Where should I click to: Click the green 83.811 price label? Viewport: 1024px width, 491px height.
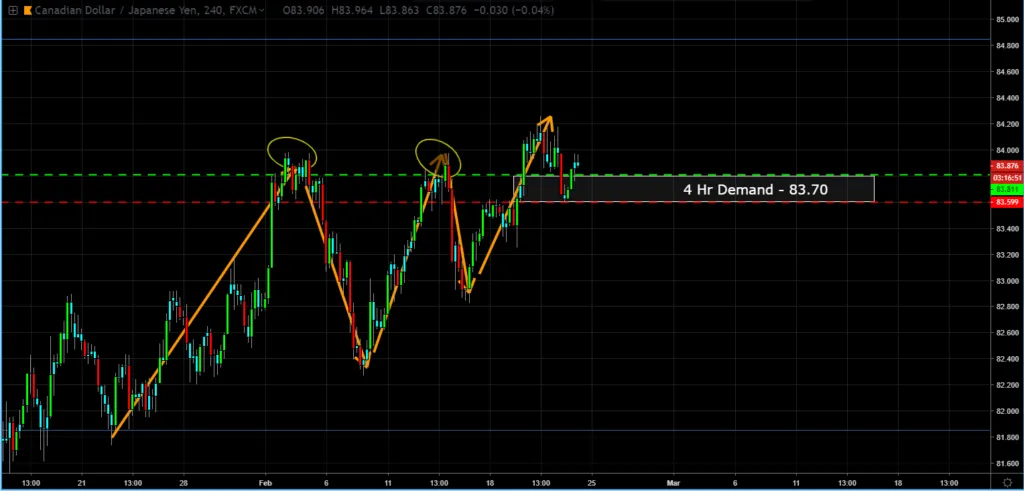coord(1006,189)
